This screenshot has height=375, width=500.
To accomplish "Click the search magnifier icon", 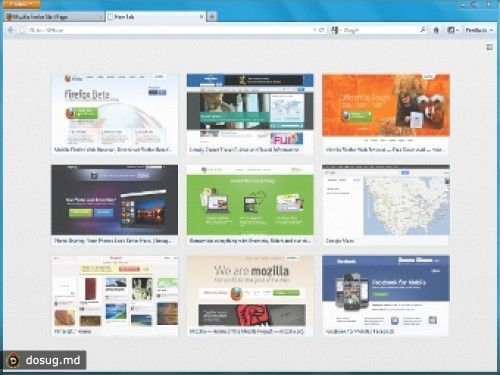I will (423, 30).
